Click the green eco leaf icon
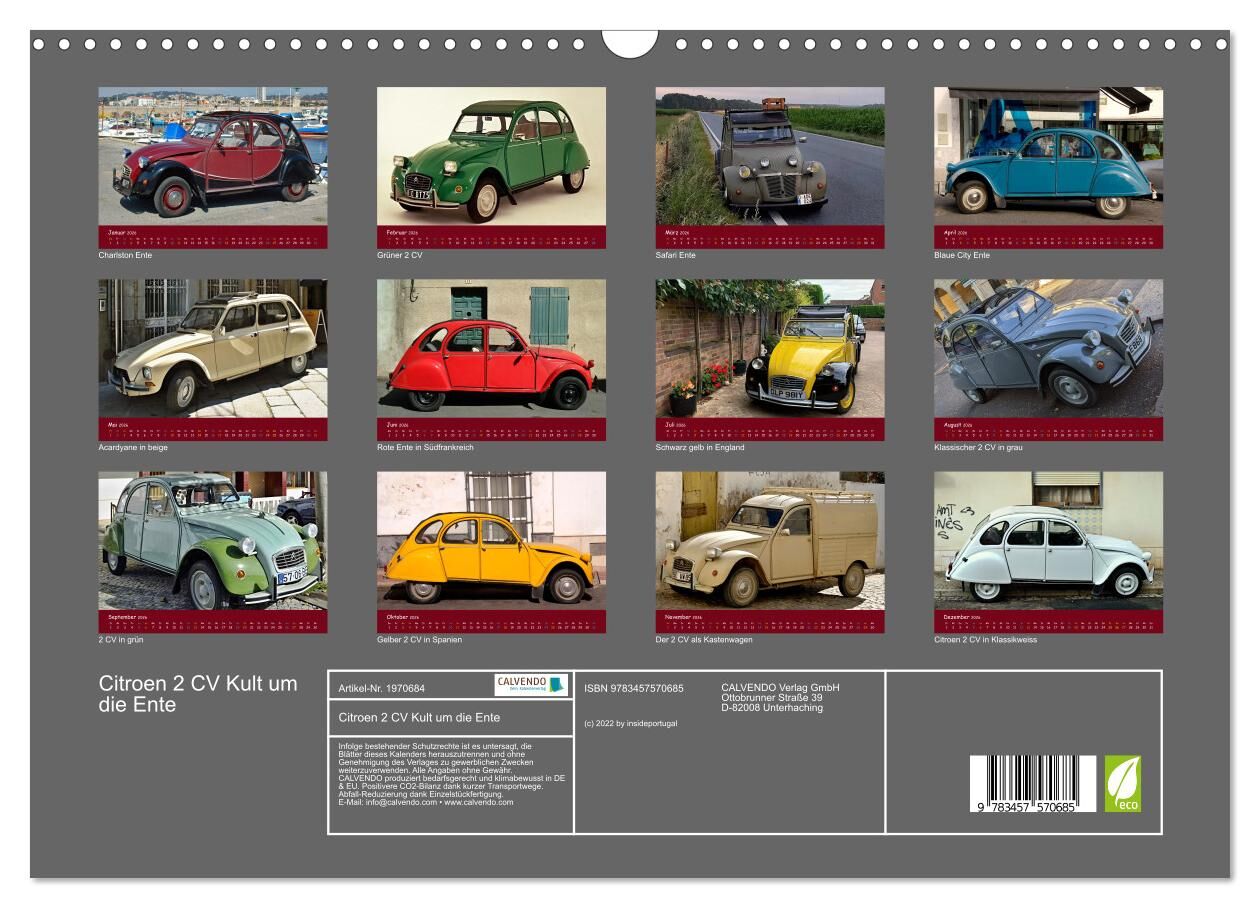1260x908 pixels. (x=1122, y=783)
